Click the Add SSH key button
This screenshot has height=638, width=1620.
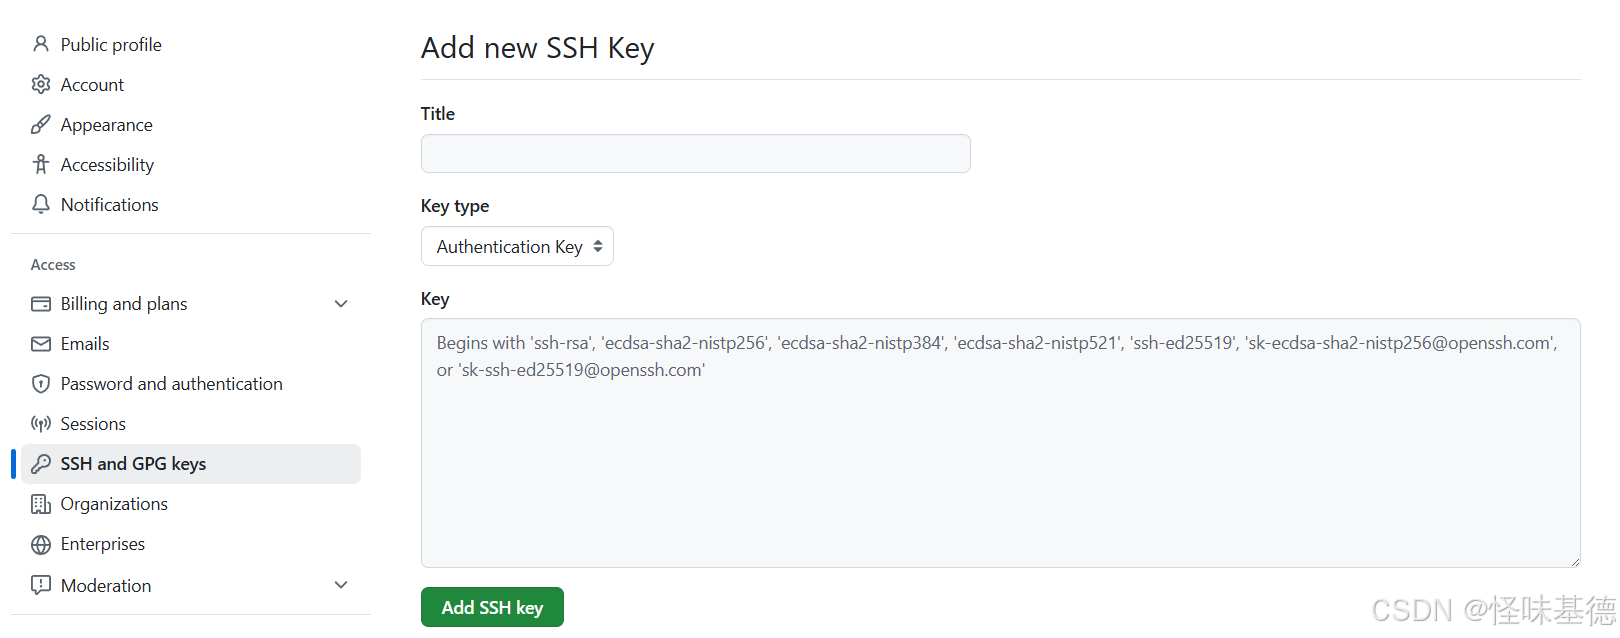click(x=491, y=606)
